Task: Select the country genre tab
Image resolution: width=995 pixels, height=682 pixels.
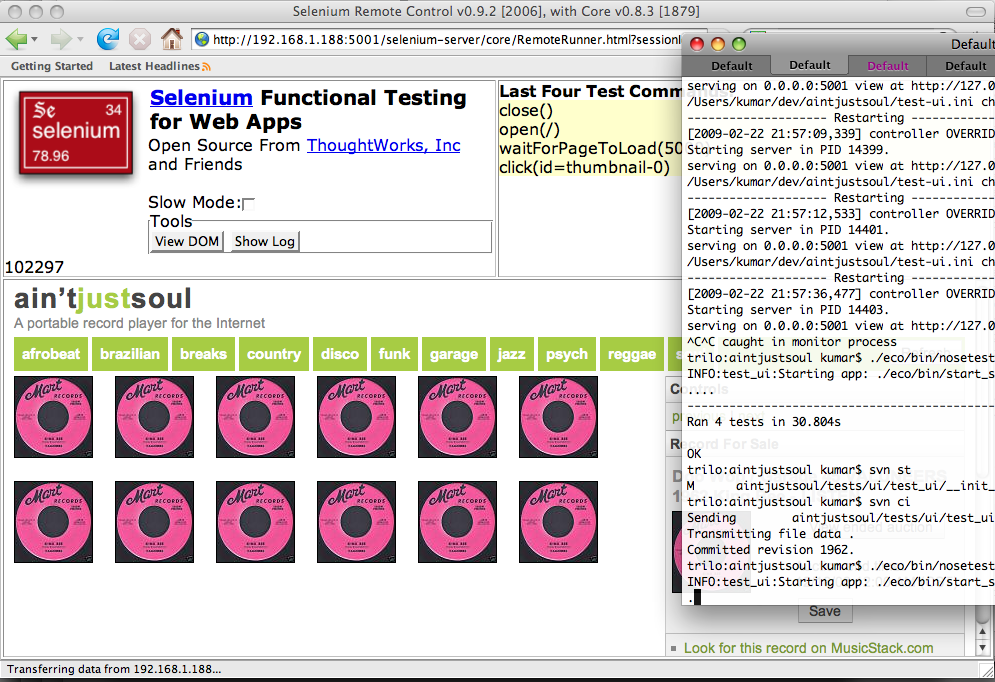Action: (x=273, y=354)
